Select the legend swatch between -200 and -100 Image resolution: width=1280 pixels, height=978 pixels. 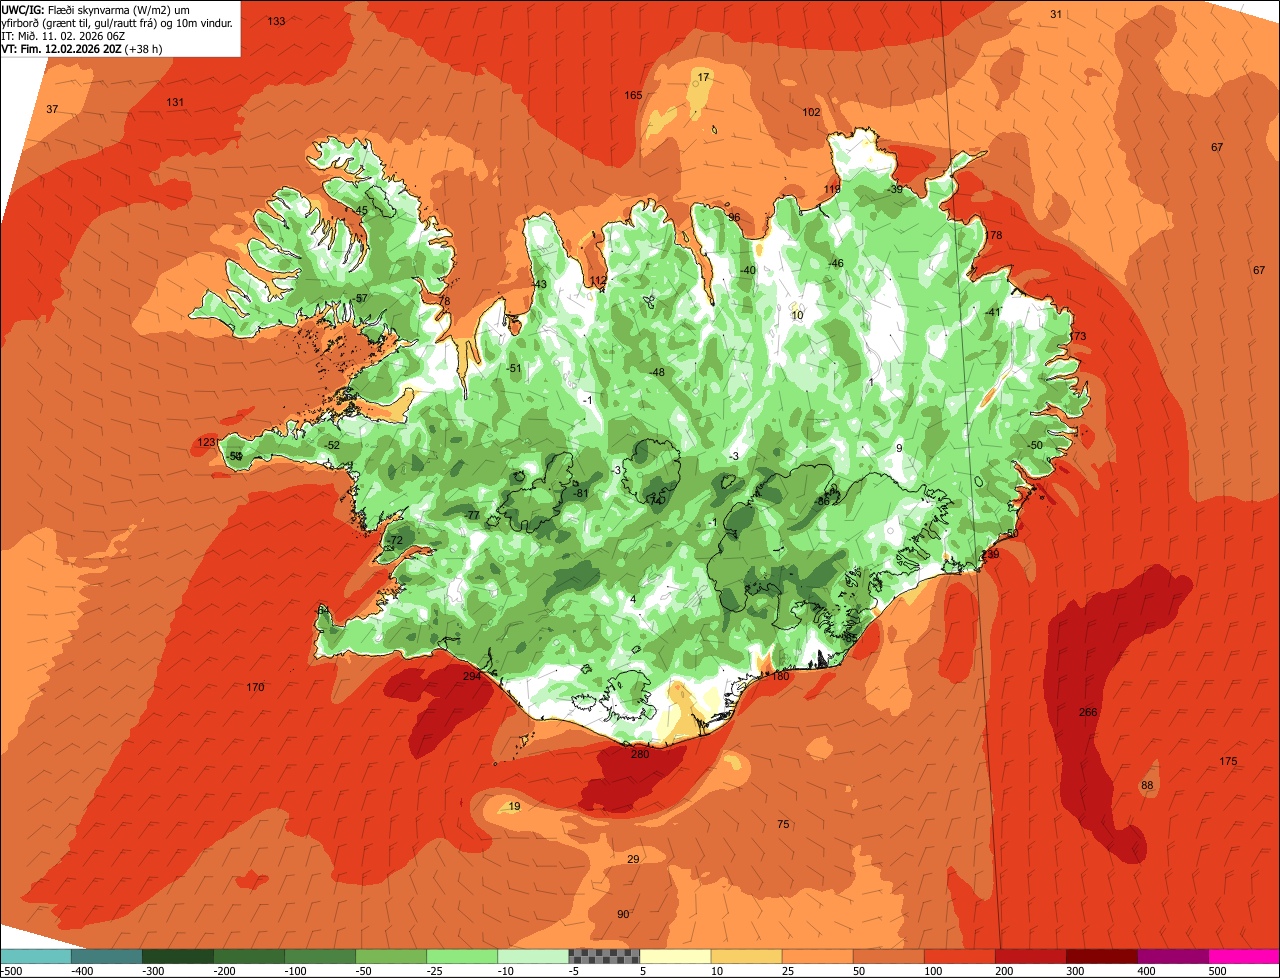[x=249, y=957]
